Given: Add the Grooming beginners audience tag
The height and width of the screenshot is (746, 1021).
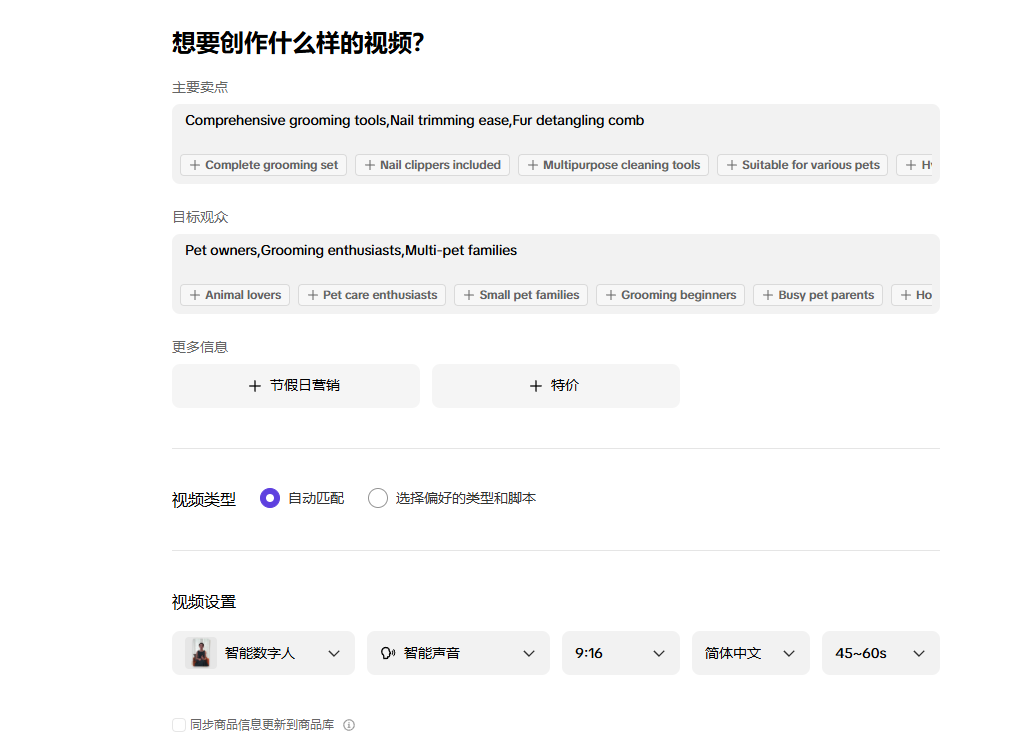Looking at the screenshot, I should pyautogui.click(x=670, y=295).
